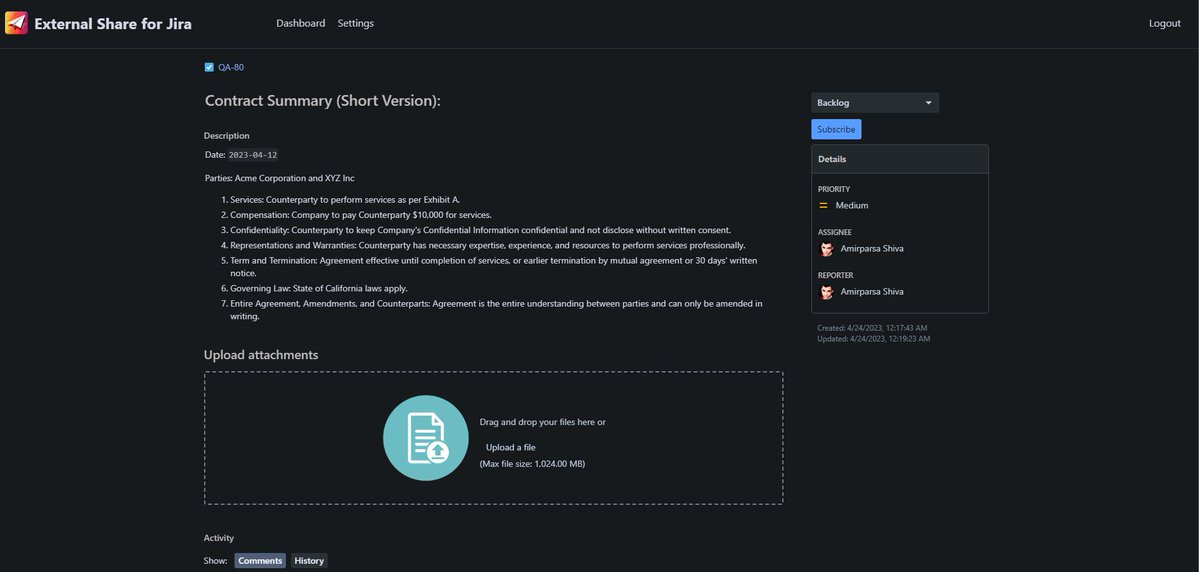Click the Upload a file link
This screenshot has width=1200, height=572.
tap(511, 447)
